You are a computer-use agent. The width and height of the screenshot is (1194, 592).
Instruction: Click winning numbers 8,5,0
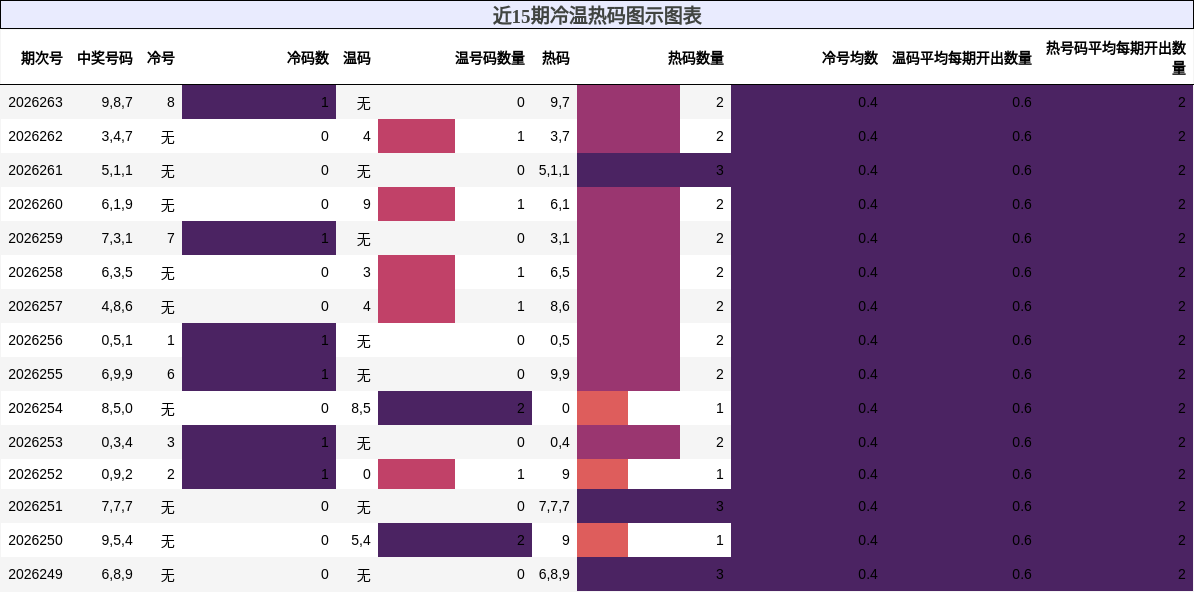click(x=117, y=408)
